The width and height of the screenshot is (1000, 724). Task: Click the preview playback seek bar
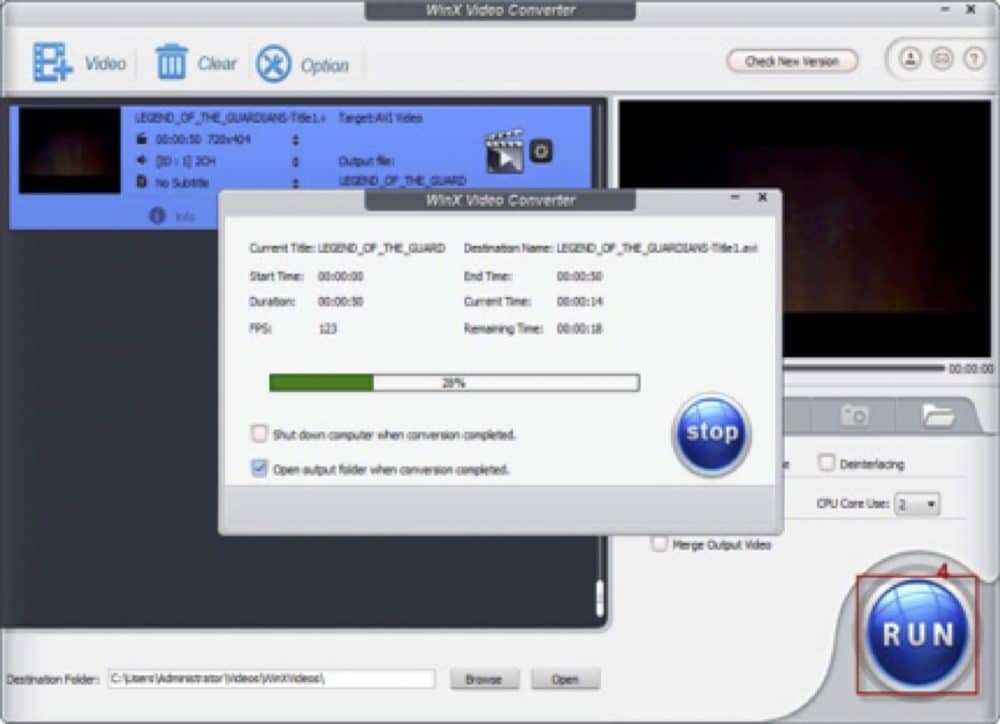(x=863, y=368)
